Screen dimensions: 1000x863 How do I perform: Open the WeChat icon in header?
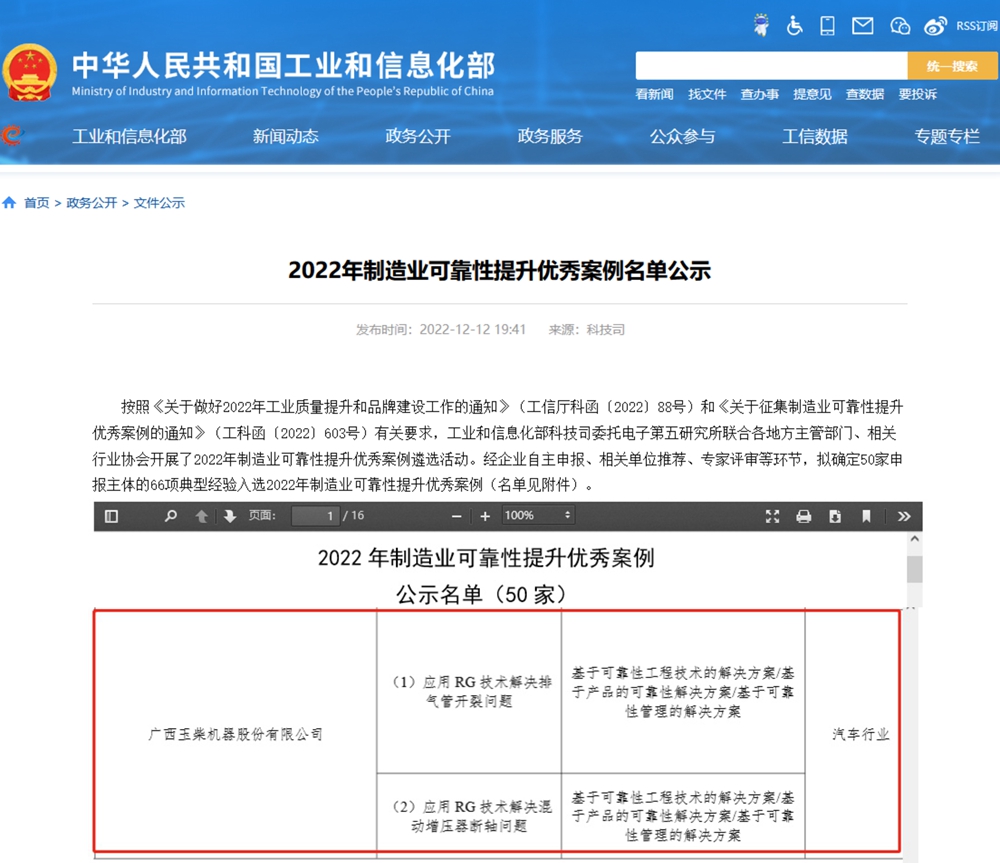tap(900, 26)
